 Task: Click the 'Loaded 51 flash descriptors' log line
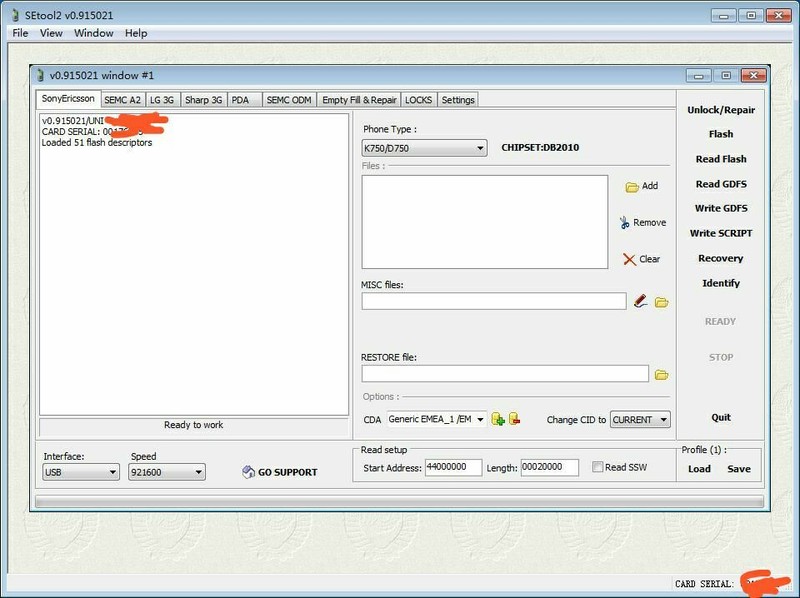(x=97, y=143)
